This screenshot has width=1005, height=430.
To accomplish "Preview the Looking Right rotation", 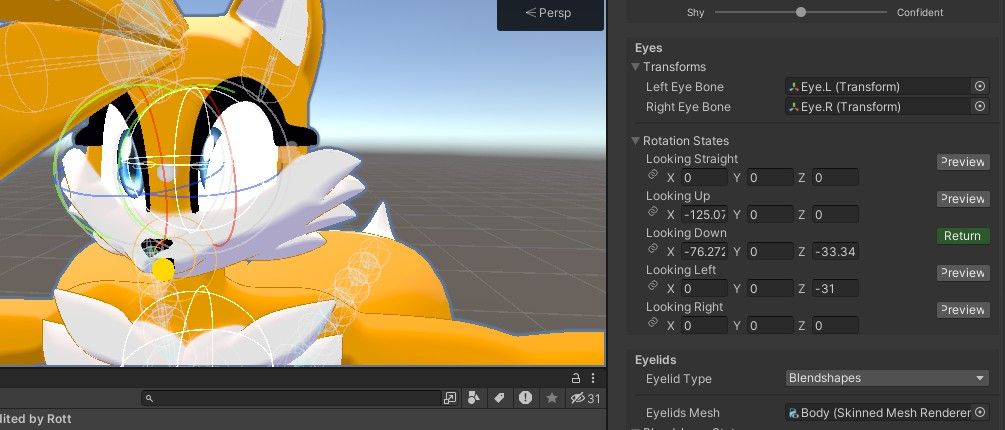I will click(963, 310).
